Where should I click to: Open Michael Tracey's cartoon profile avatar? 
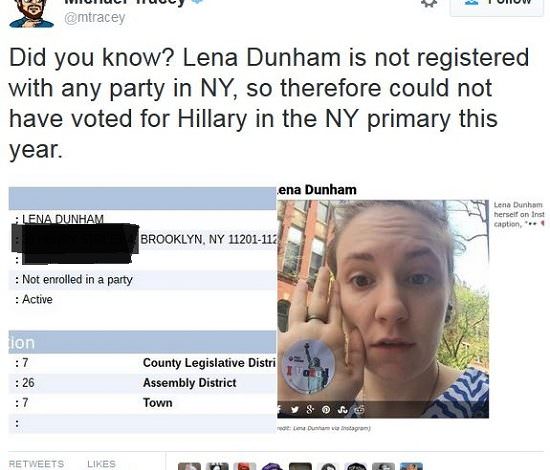point(31,13)
